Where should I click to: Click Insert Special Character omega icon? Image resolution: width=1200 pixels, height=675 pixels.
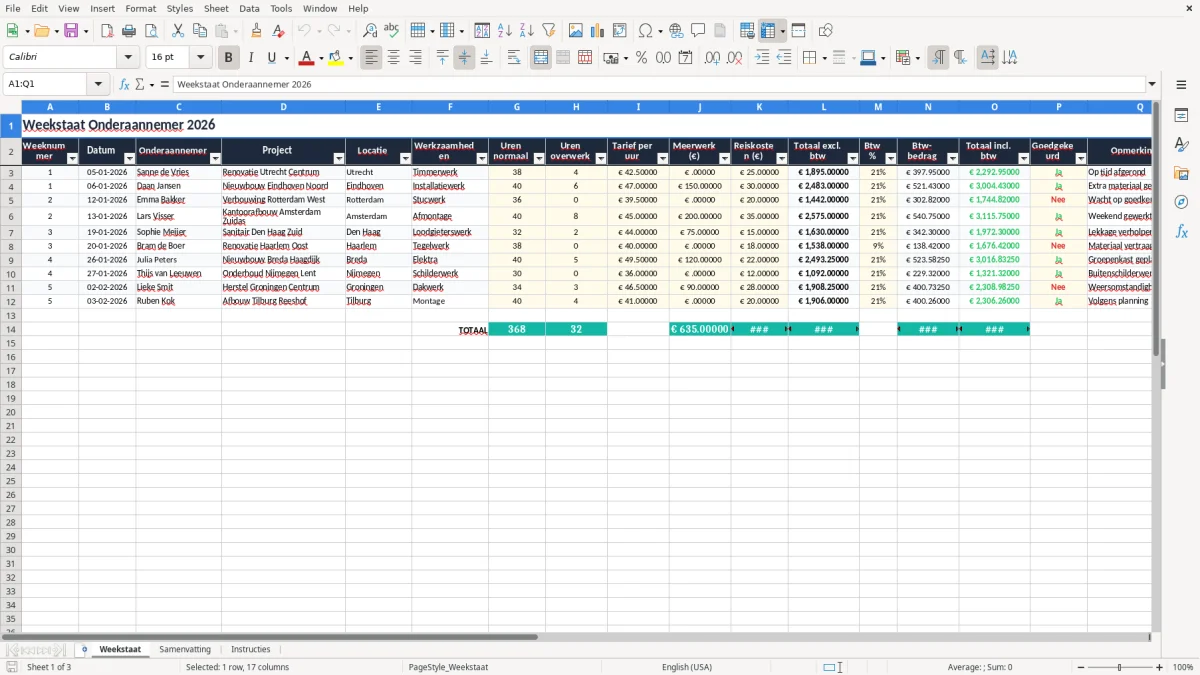click(x=645, y=31)
